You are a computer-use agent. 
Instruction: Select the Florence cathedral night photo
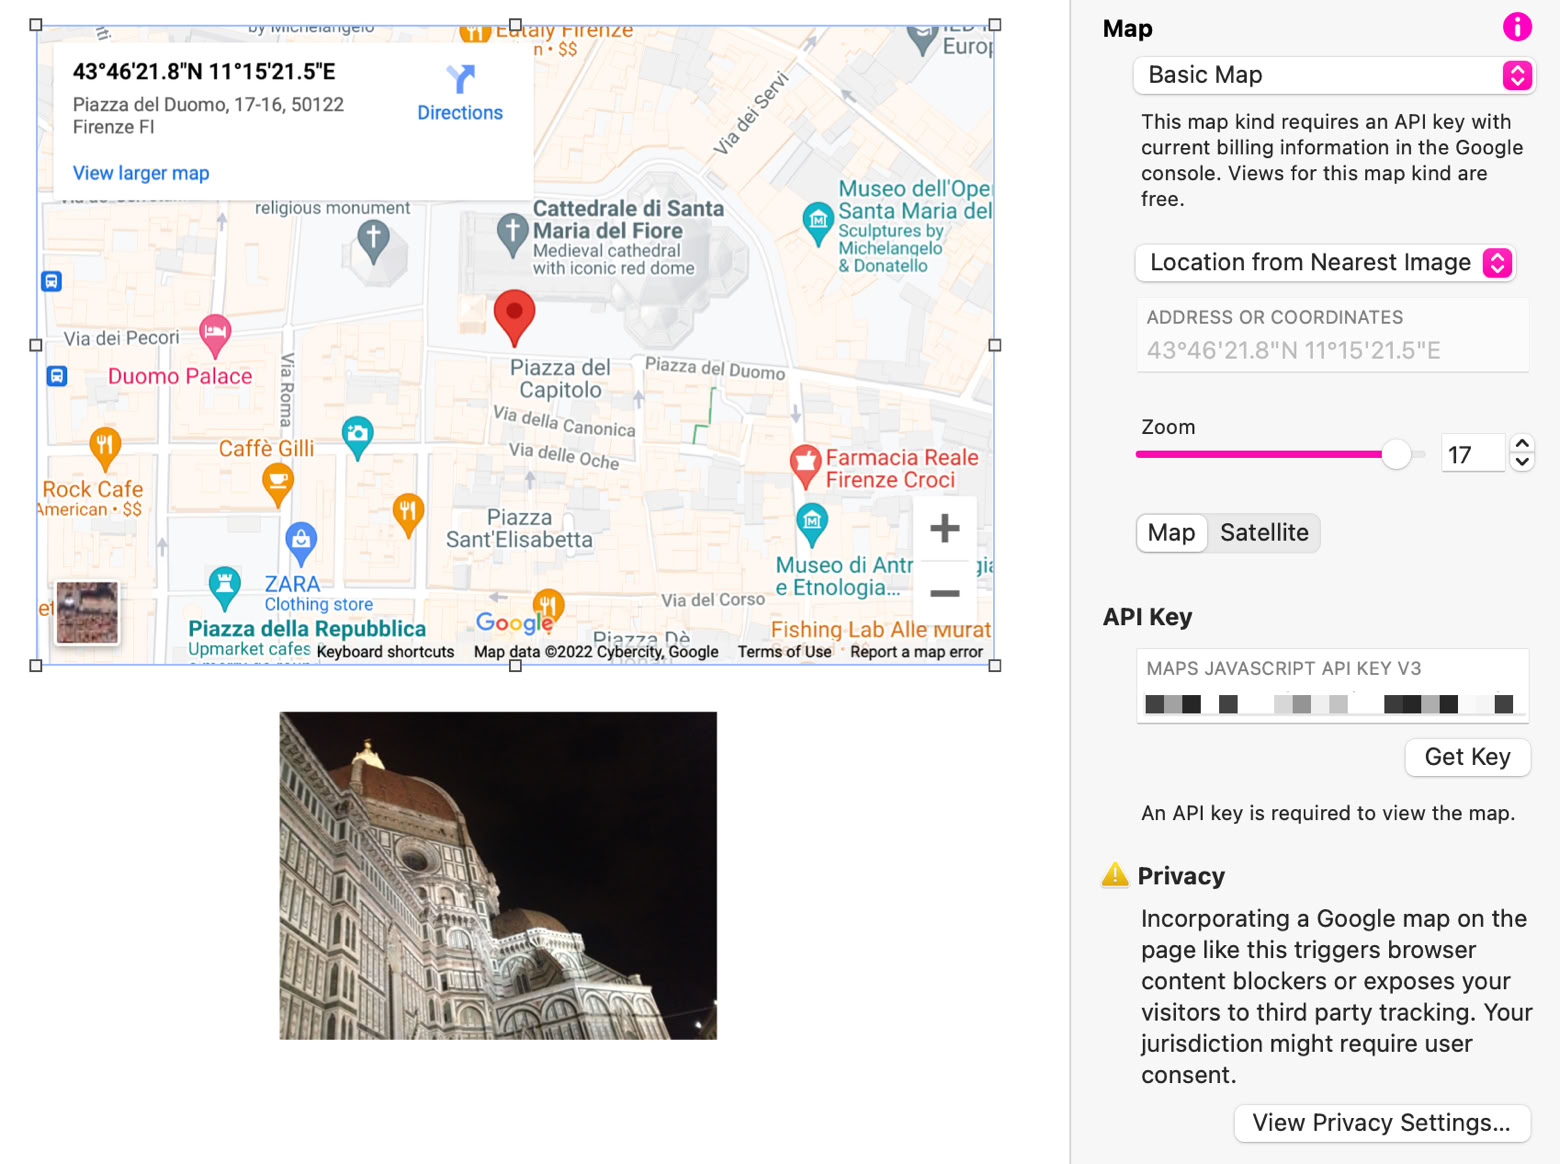pos(498,875)
